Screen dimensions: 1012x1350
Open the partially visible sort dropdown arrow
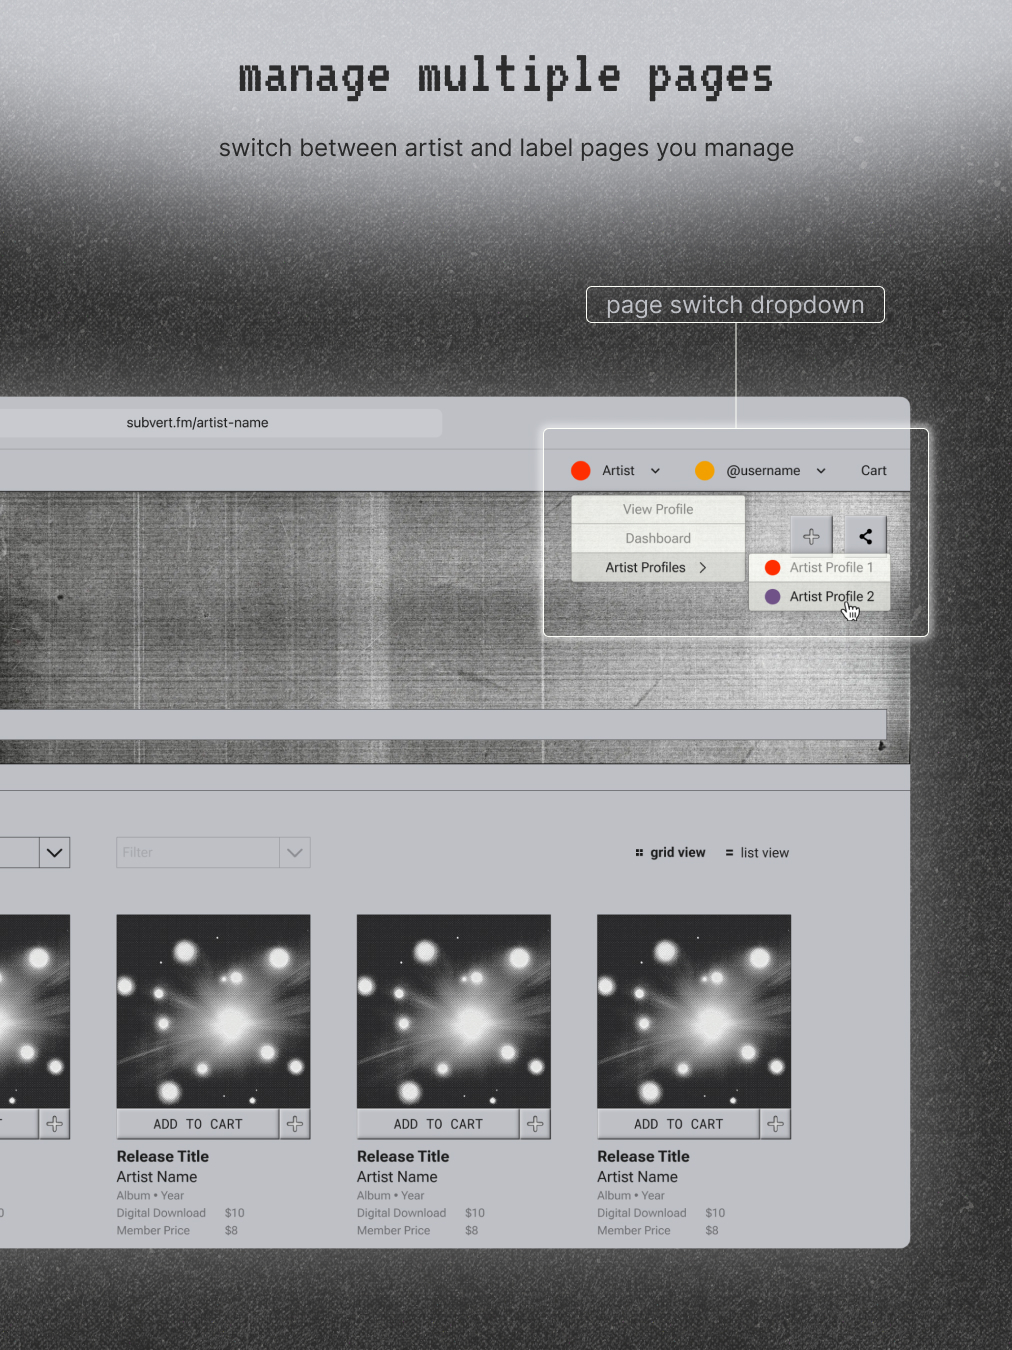click(x=55, y=853)
